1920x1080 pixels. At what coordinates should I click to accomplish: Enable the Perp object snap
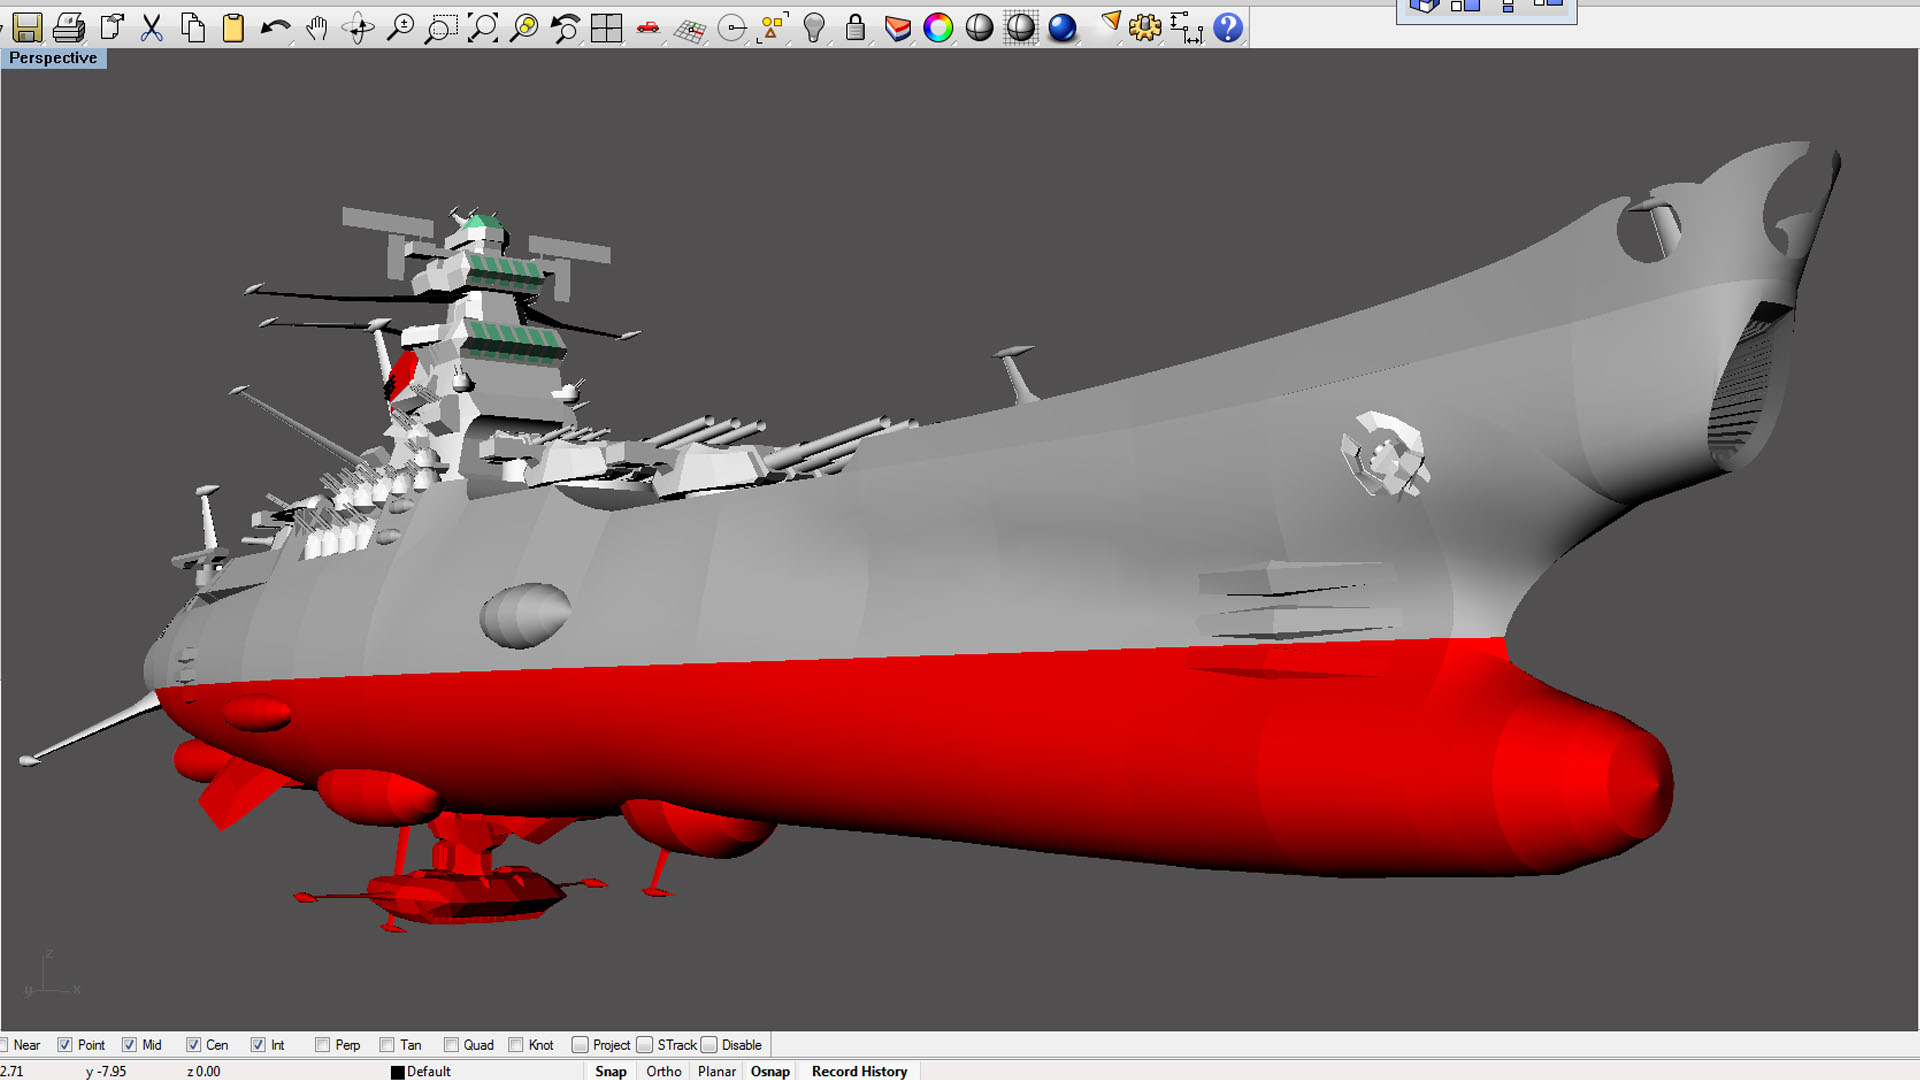point(322,1045)
